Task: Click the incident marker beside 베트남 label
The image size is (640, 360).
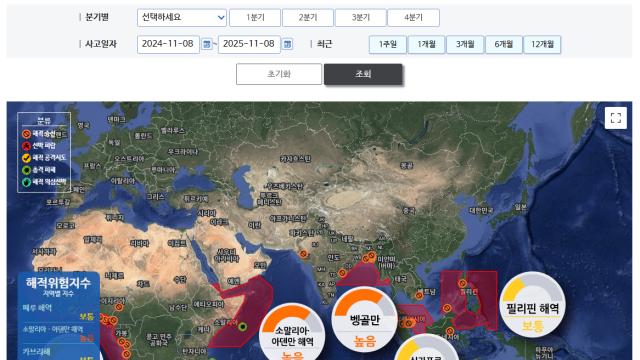Action: [419, 296]
